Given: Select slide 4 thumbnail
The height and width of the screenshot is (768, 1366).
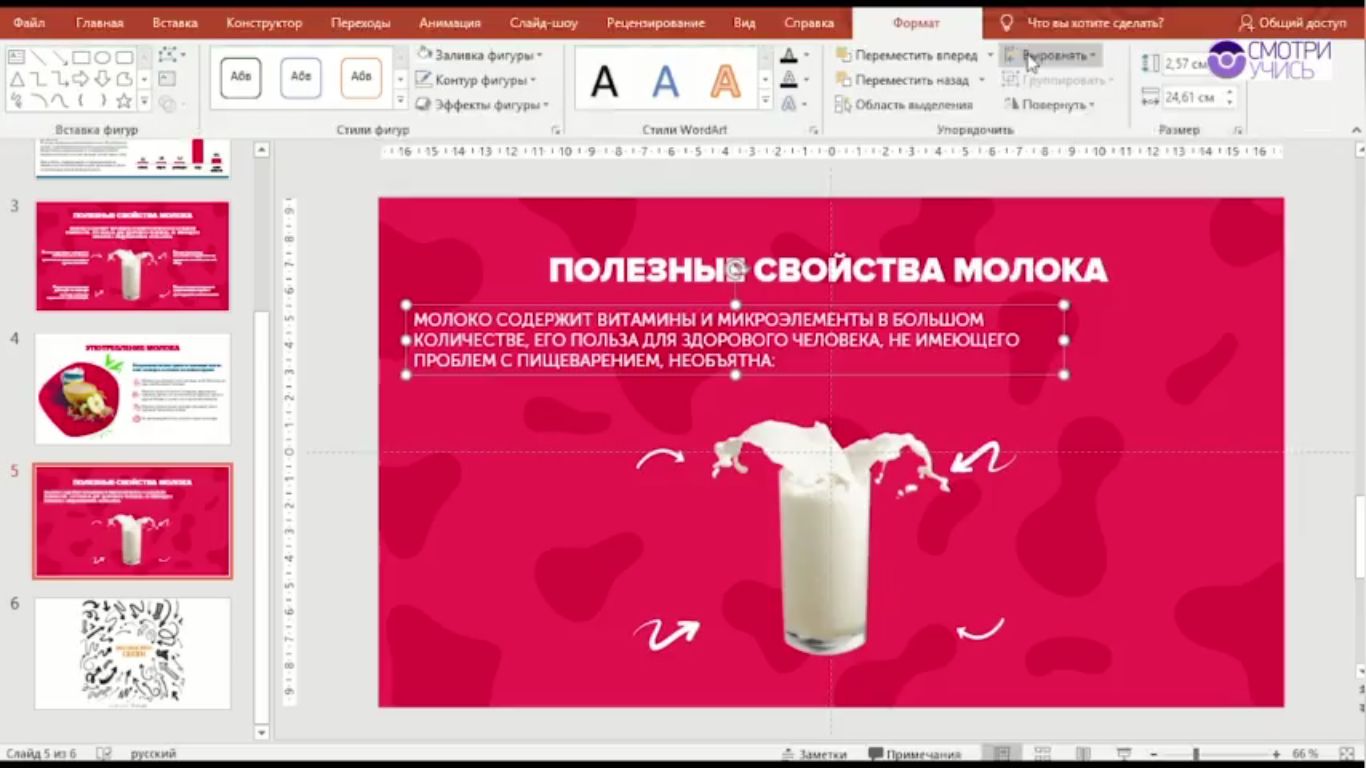Looking at the screenshot, I should (x=132, y=388).
